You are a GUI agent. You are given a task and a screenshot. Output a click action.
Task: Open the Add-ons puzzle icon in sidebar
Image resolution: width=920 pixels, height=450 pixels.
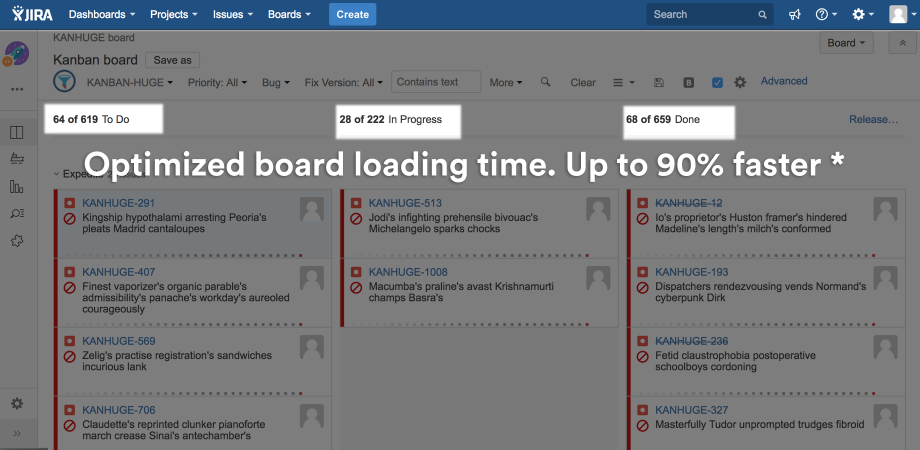pos(16,240)
